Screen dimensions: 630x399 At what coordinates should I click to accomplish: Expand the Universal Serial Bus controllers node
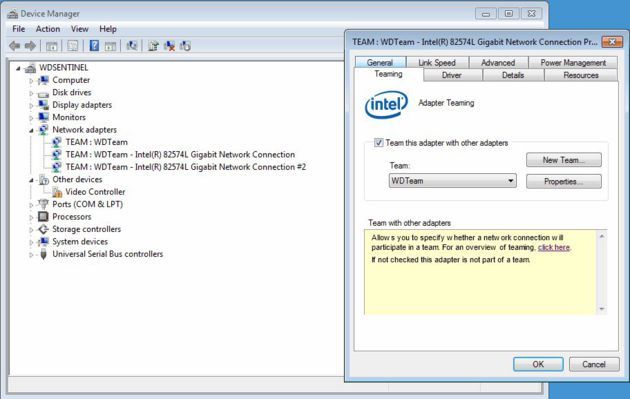[31, 255]
